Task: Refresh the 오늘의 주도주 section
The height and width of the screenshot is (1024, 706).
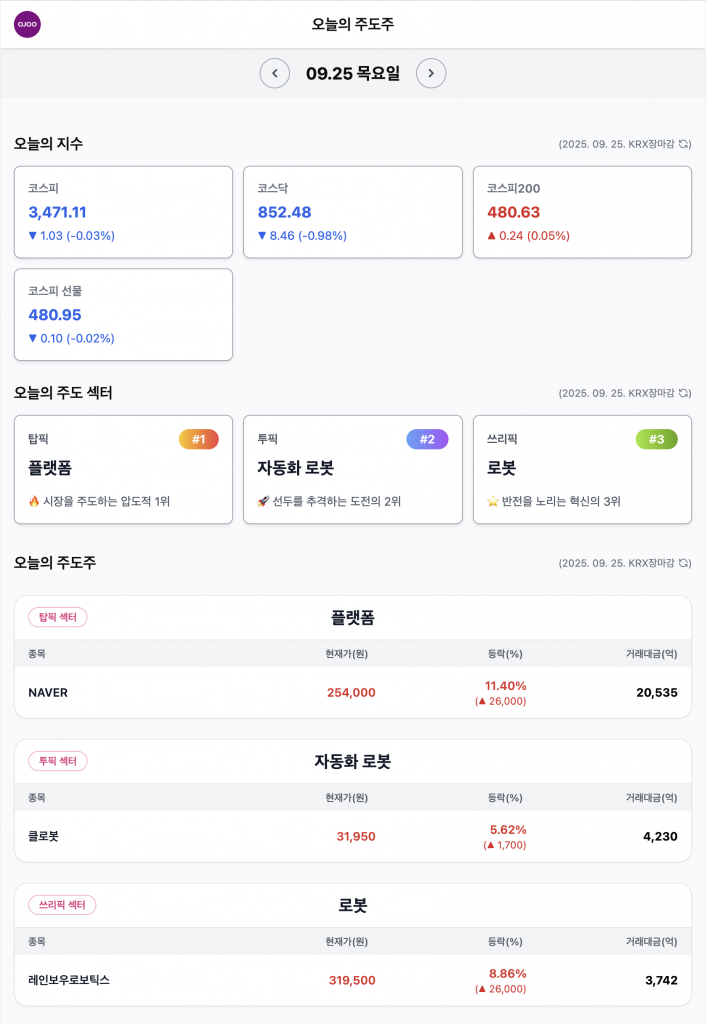Action: coord(684,563)
